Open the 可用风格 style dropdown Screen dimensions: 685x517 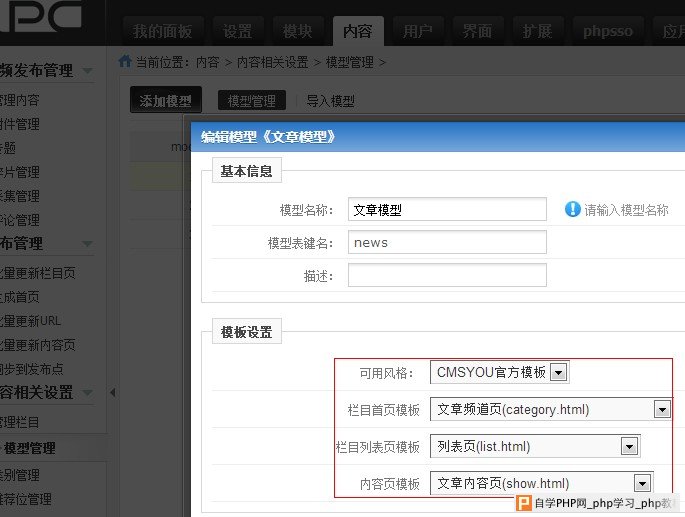pyautogui.click(x=499, y=372)
